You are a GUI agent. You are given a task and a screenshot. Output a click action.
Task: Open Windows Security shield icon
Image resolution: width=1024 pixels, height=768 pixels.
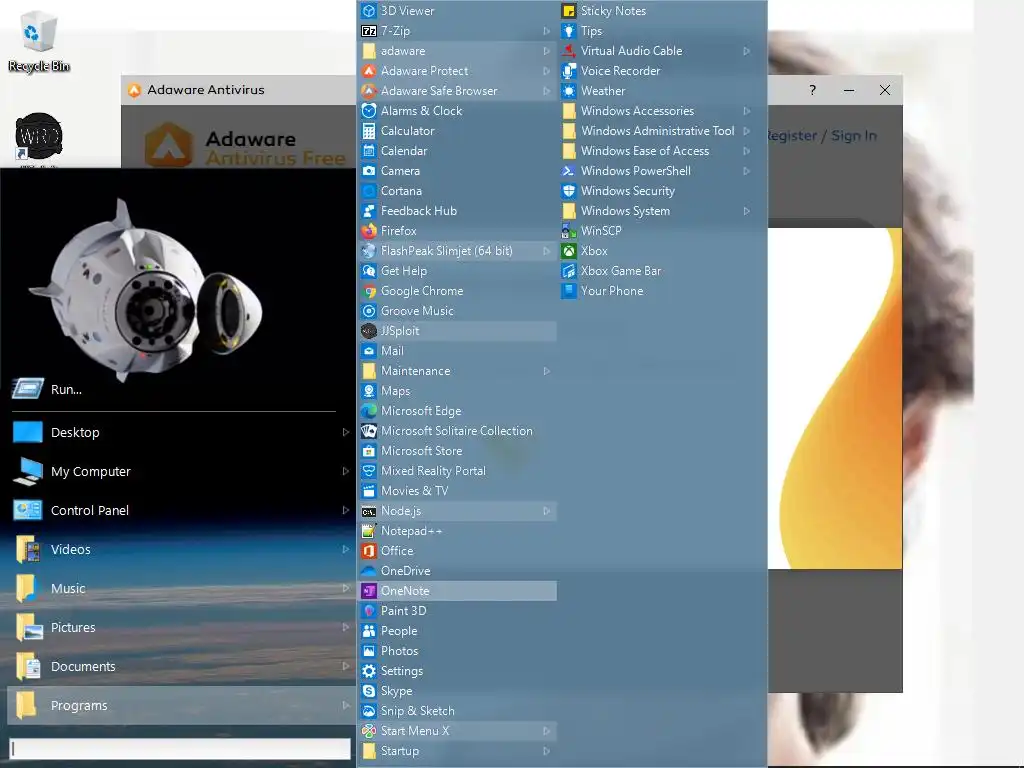569,191
